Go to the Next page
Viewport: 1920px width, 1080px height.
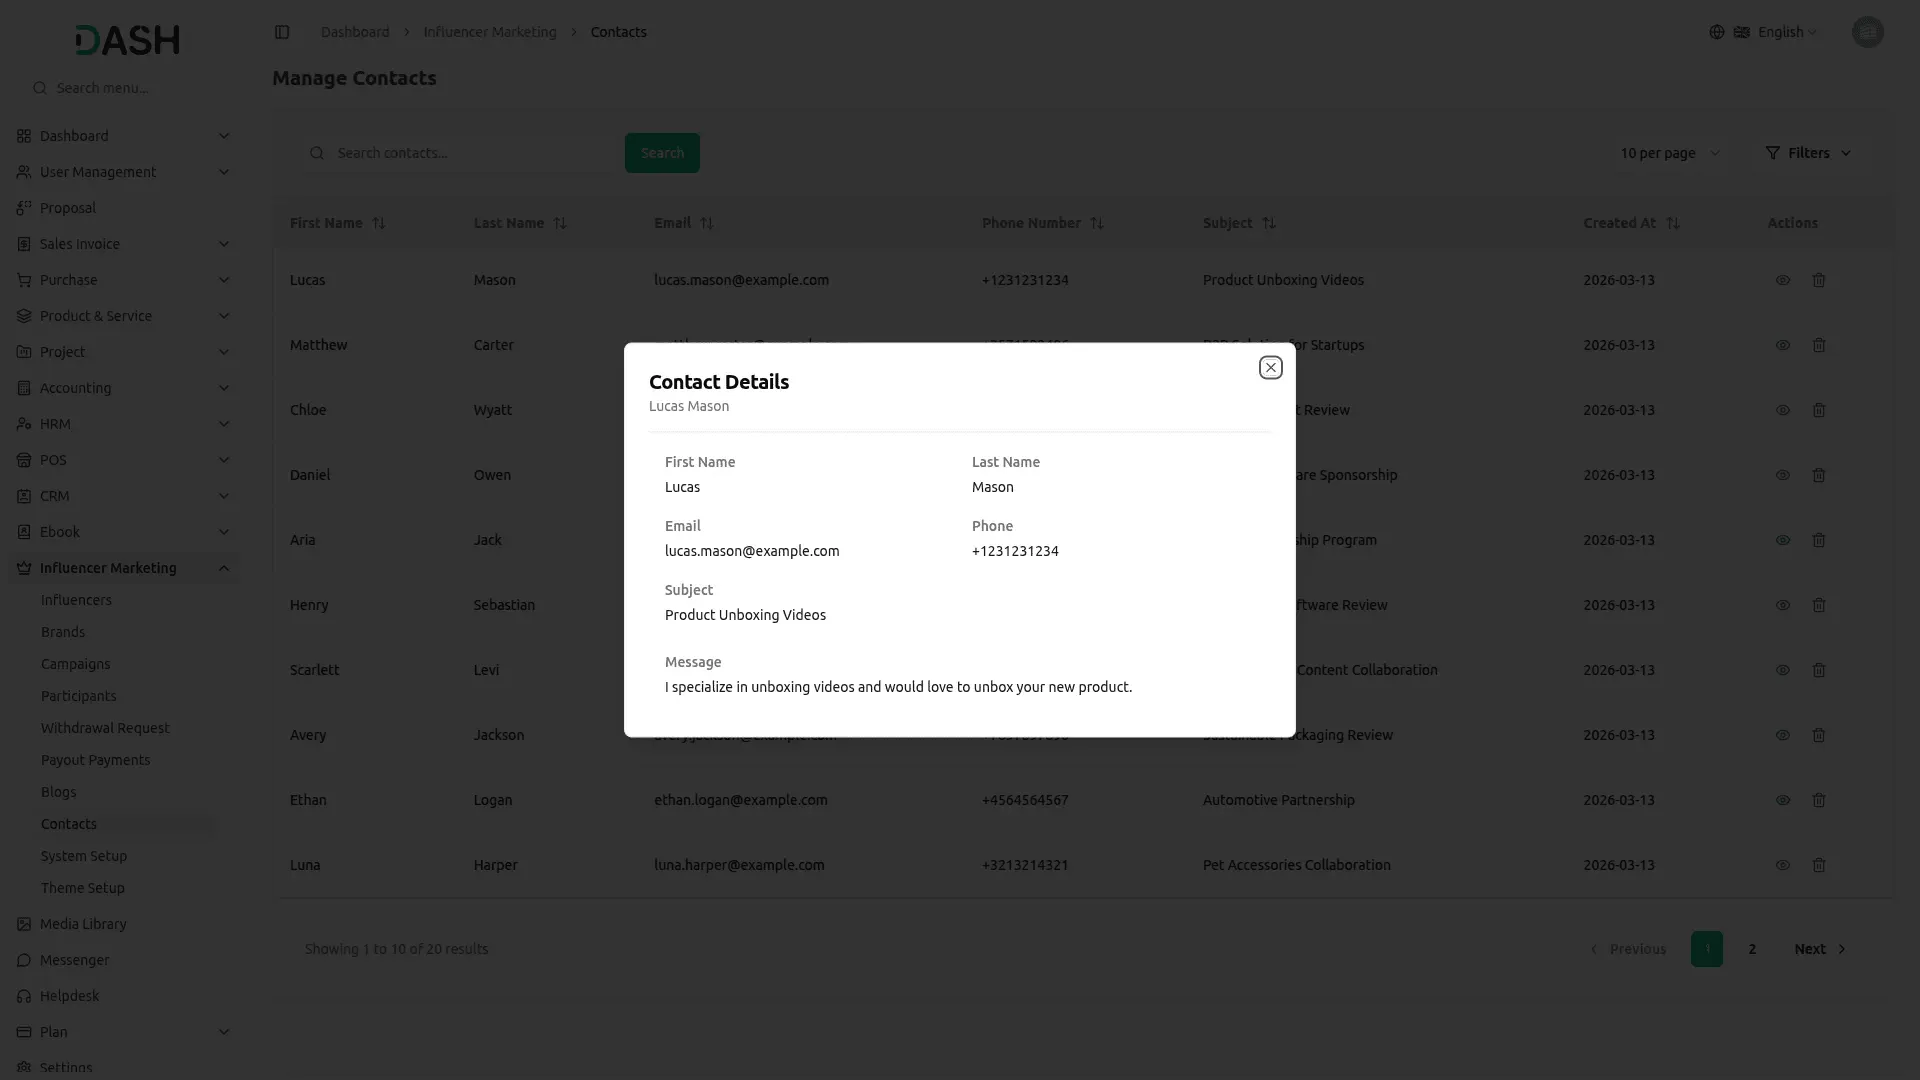coord(1820,949)
